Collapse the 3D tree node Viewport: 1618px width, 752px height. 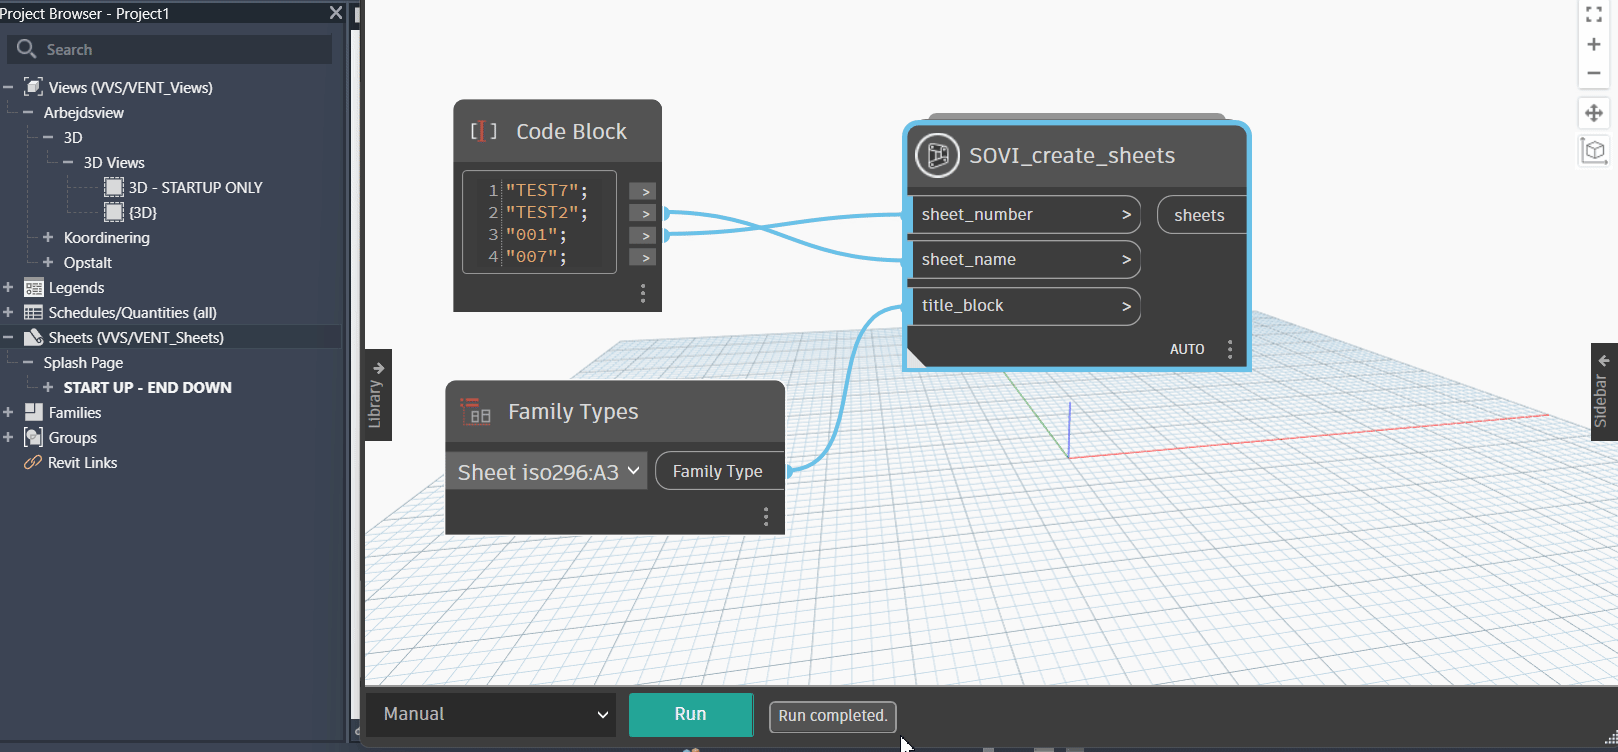click(x=48, y=137)
